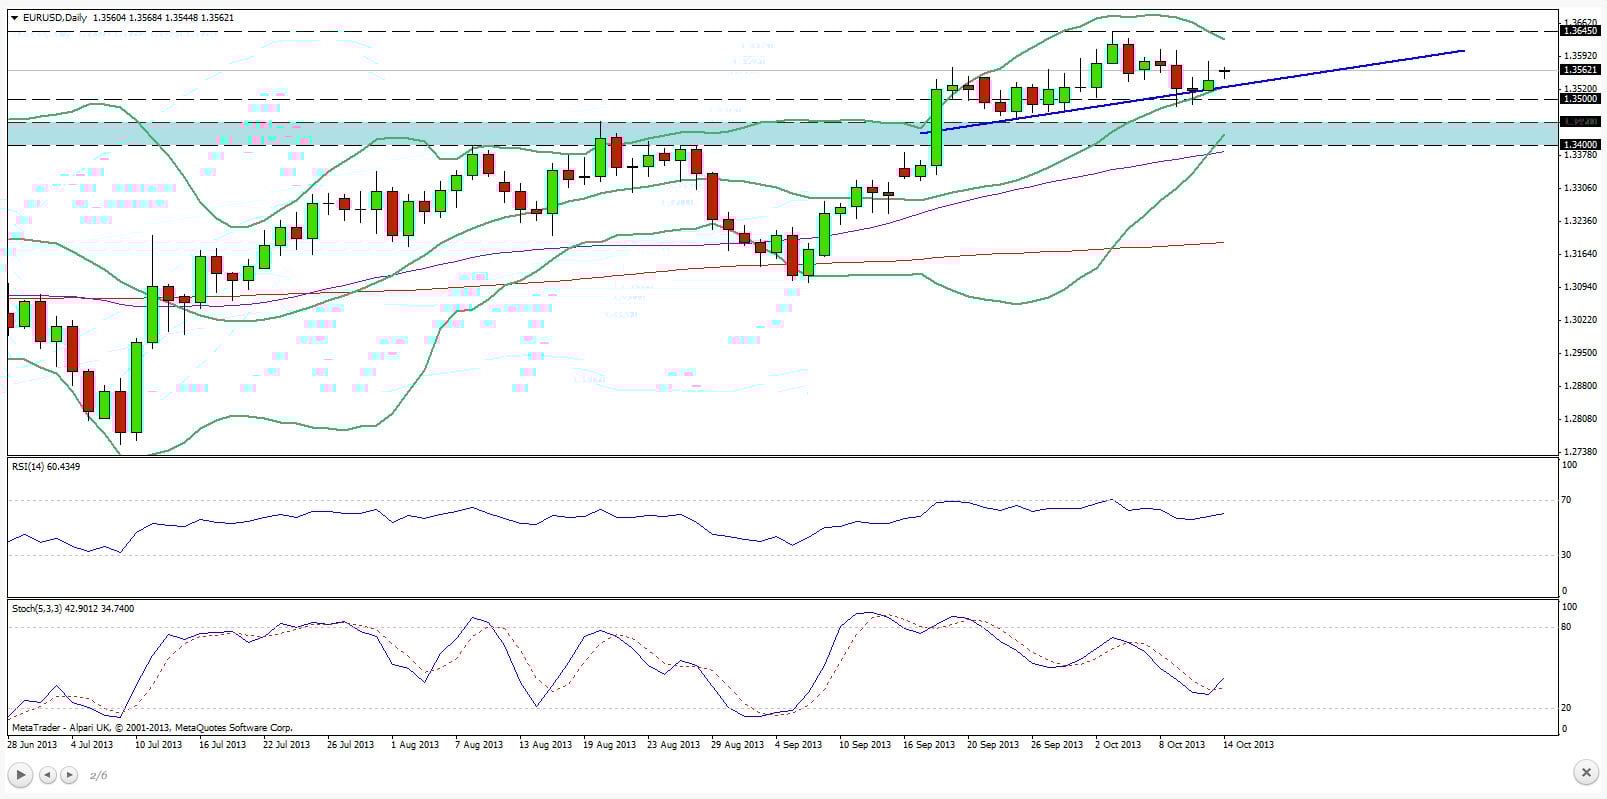
Task: Select the 1.36450 price level label
Action: point(1581,31)
